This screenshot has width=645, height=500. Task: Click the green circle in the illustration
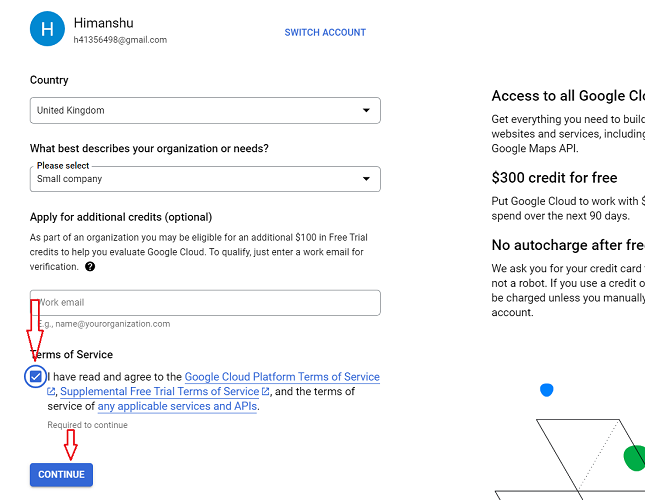click(634, 458)
